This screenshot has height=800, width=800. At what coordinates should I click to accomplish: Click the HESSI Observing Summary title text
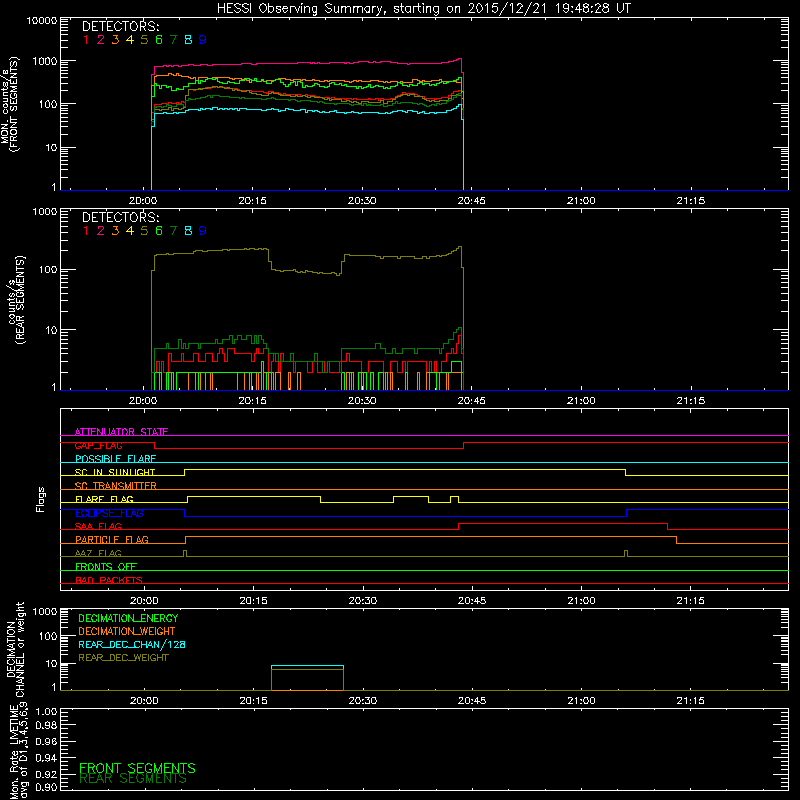tap(423, 9)
